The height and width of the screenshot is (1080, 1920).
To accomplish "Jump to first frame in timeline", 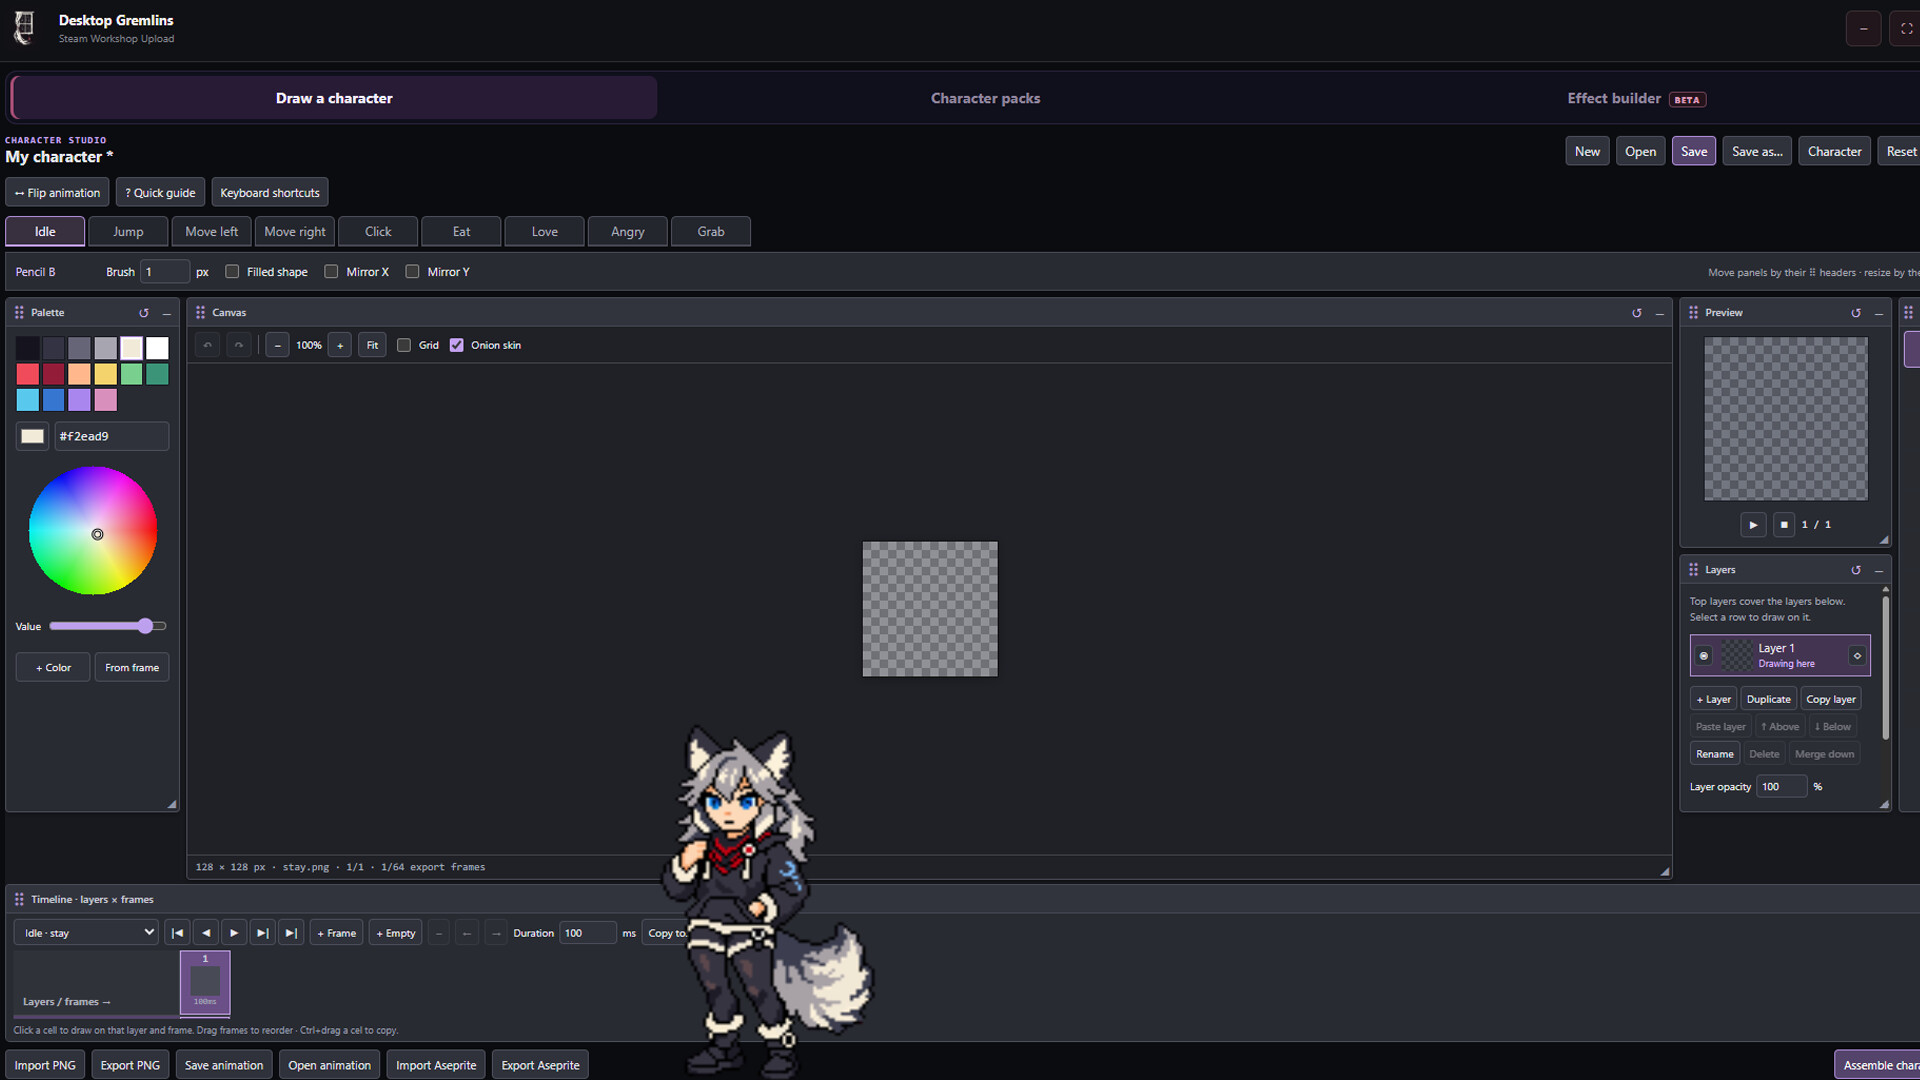I will pyautogui.click(x=177, y=933).
